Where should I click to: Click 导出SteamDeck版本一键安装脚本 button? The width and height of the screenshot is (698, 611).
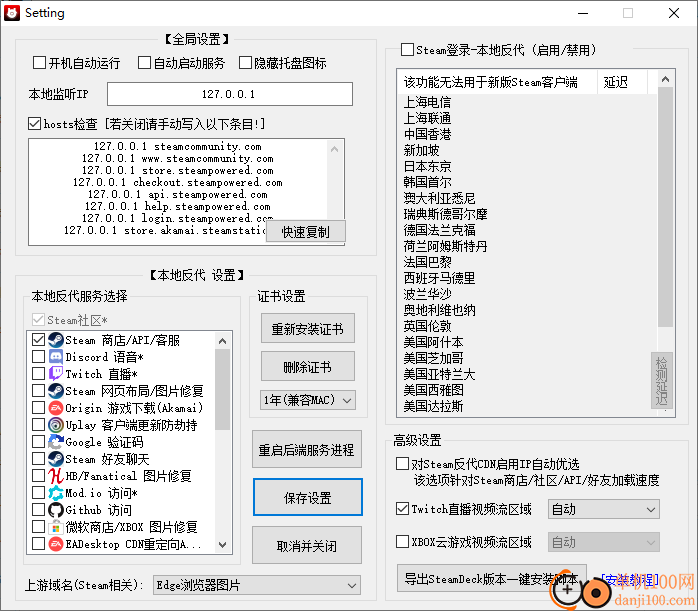(491, 579)
